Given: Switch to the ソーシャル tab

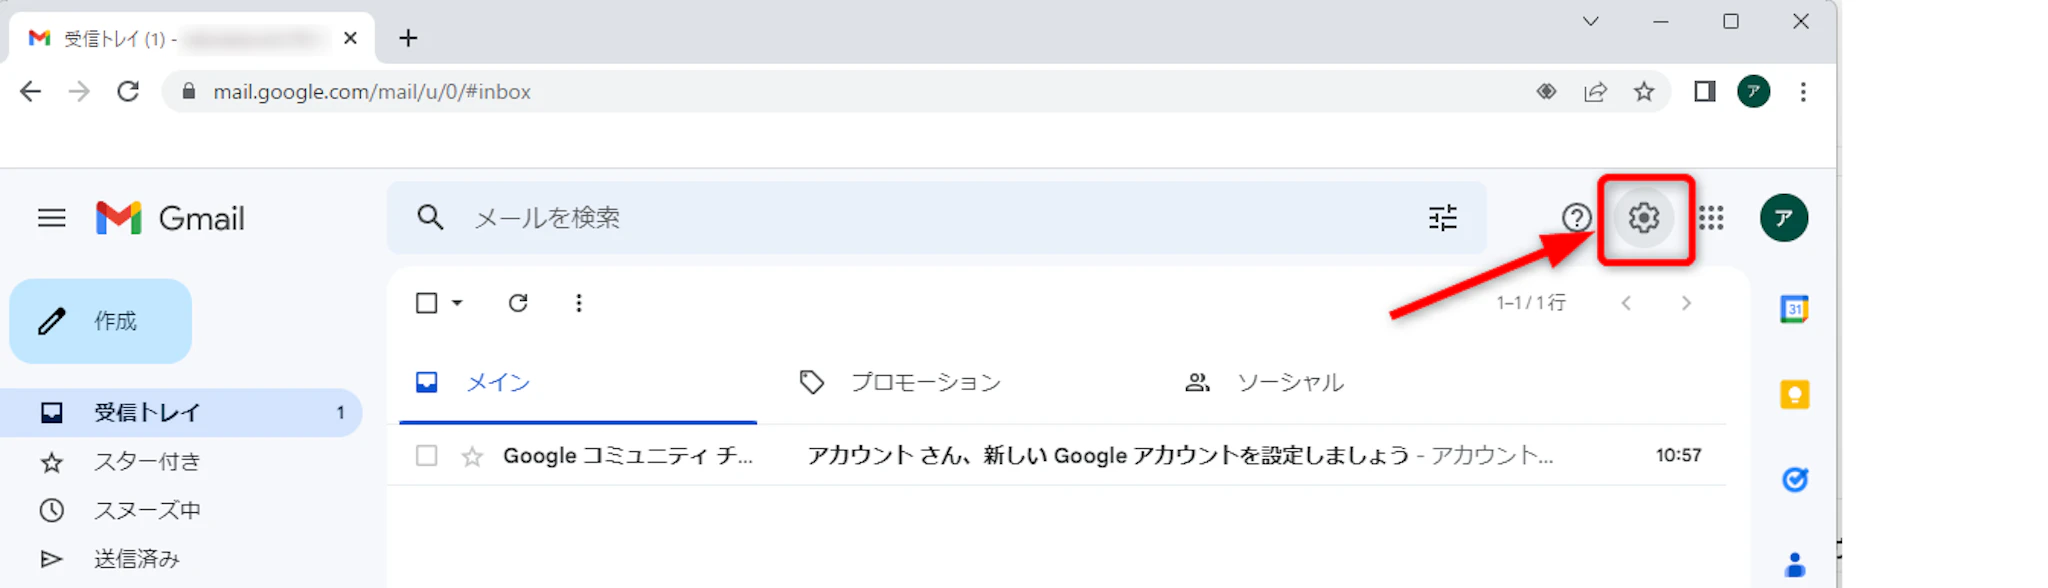Looking at the screenshot, I should tap(1289, 383).
